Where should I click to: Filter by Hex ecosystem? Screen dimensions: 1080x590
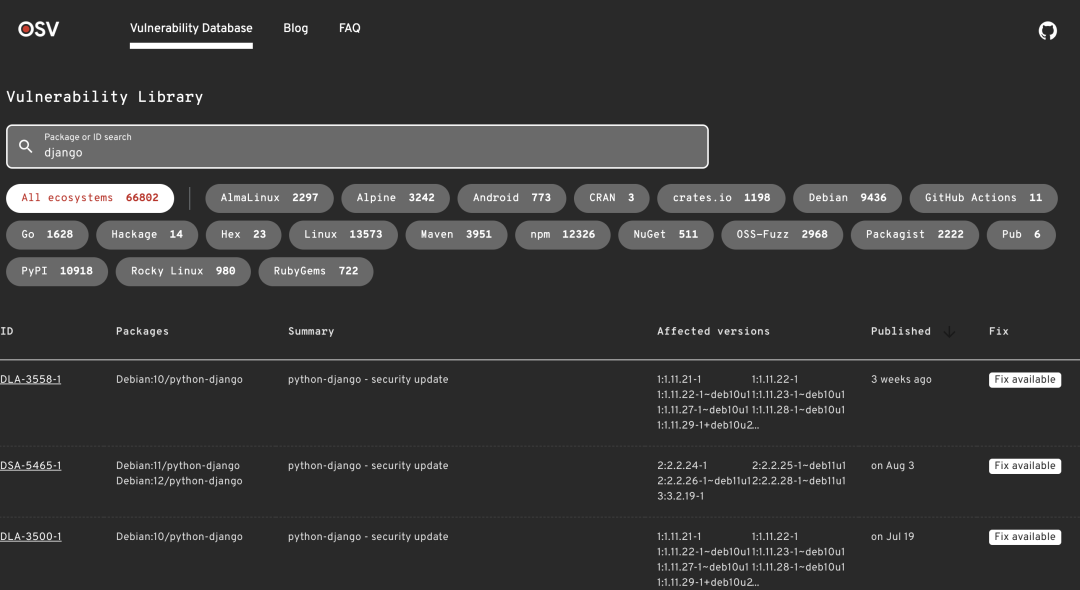point(243,235)
